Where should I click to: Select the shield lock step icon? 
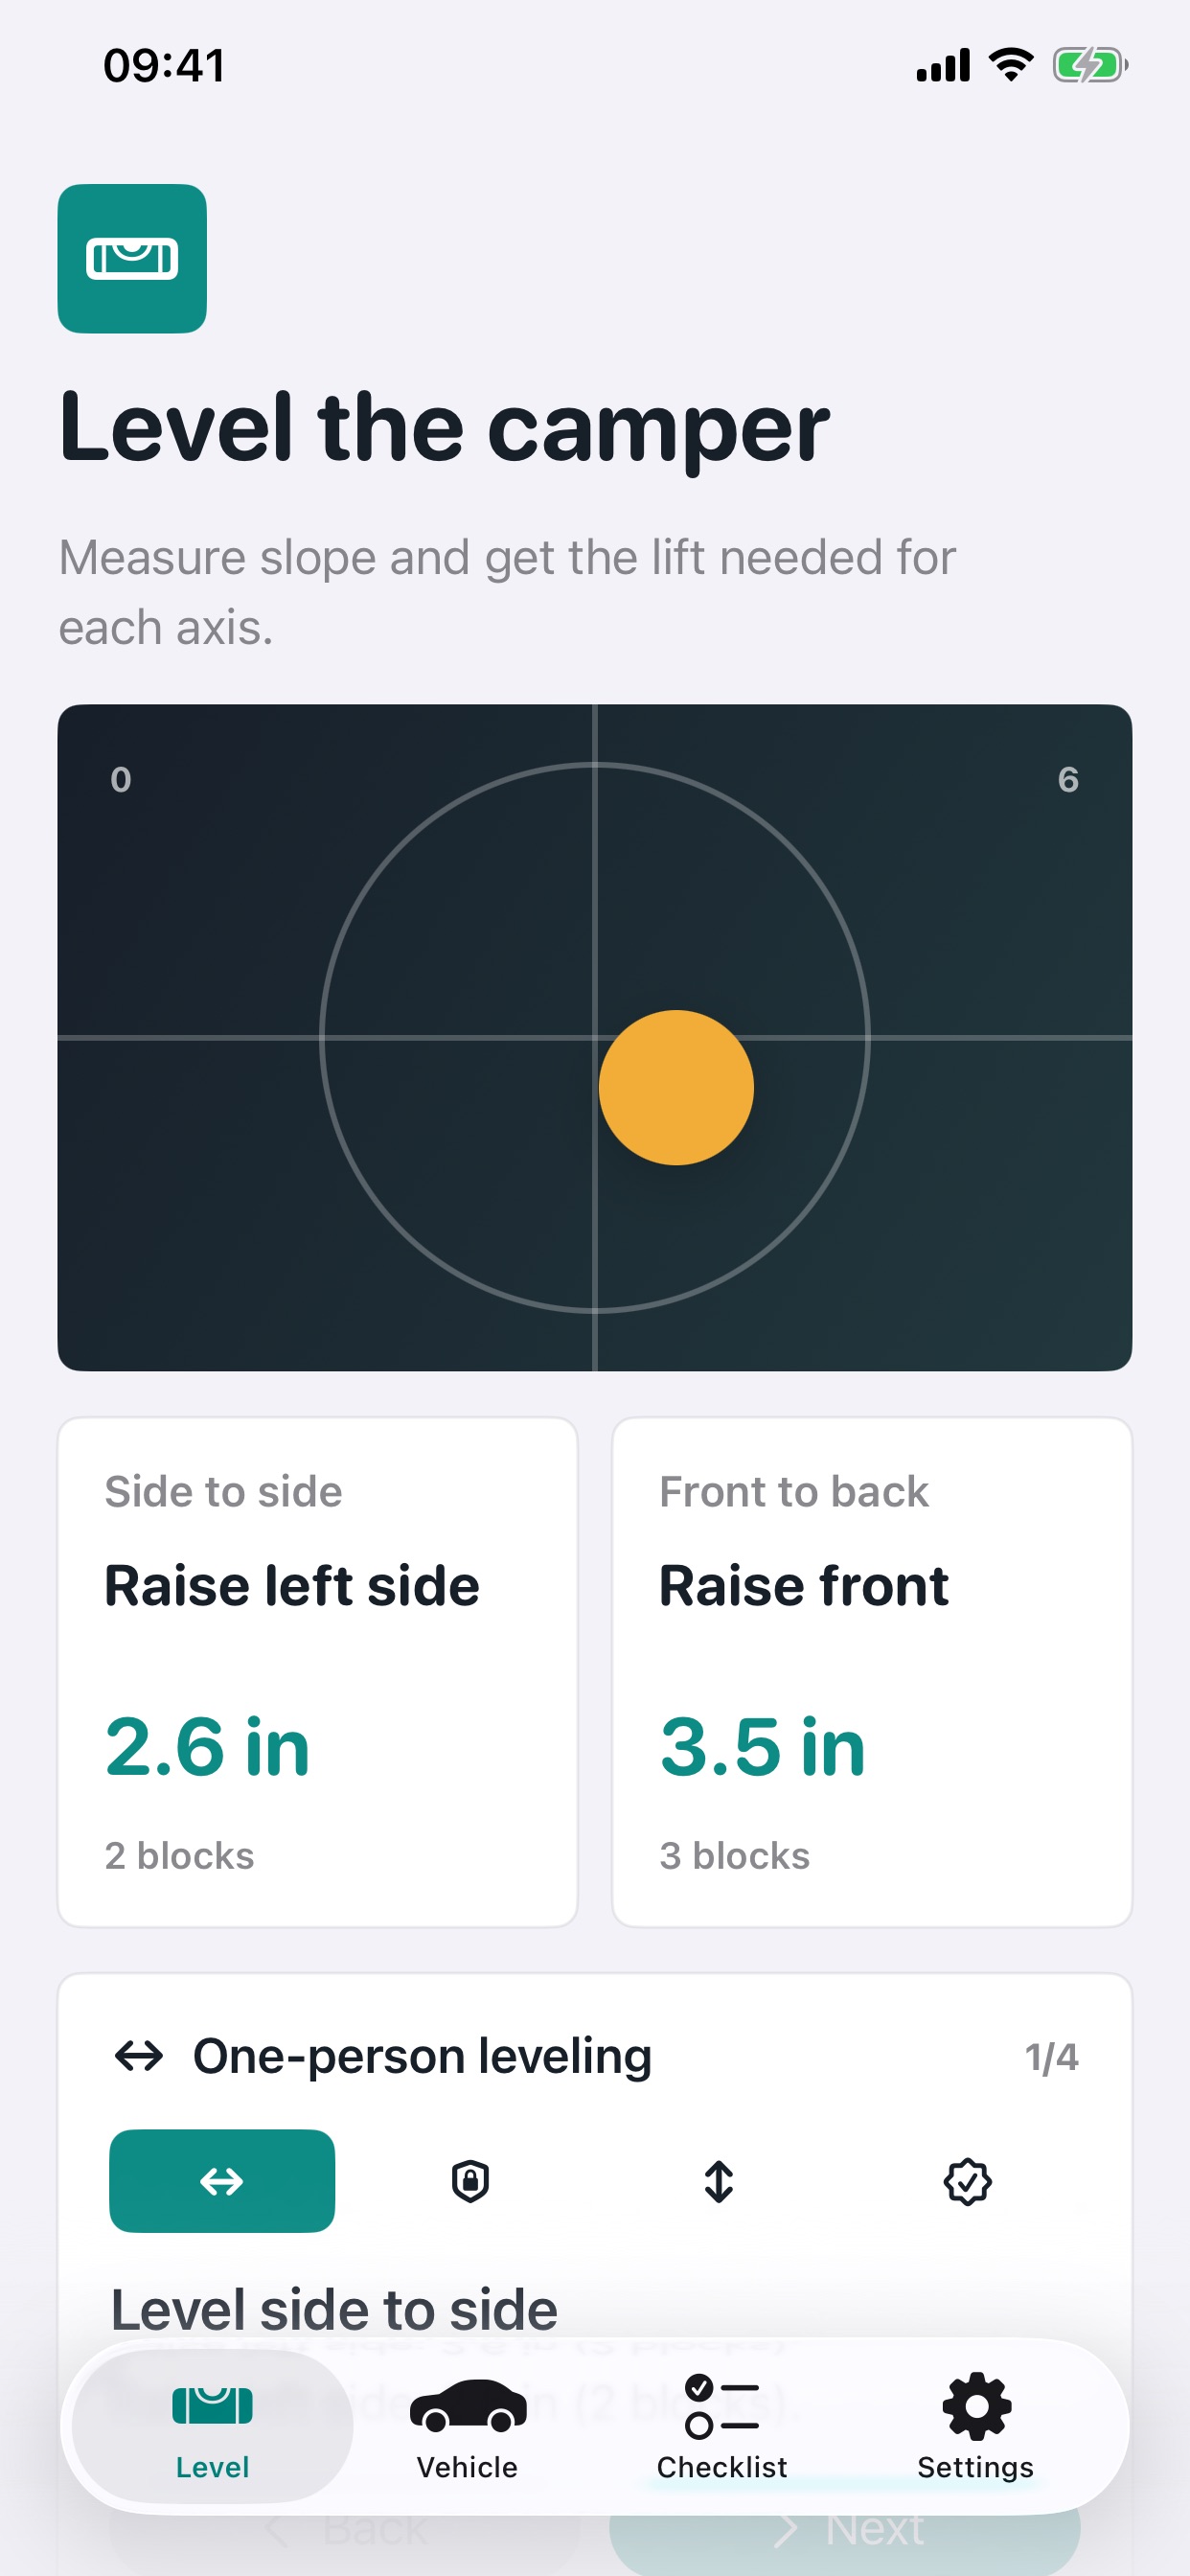click(x=470, y=2181)
